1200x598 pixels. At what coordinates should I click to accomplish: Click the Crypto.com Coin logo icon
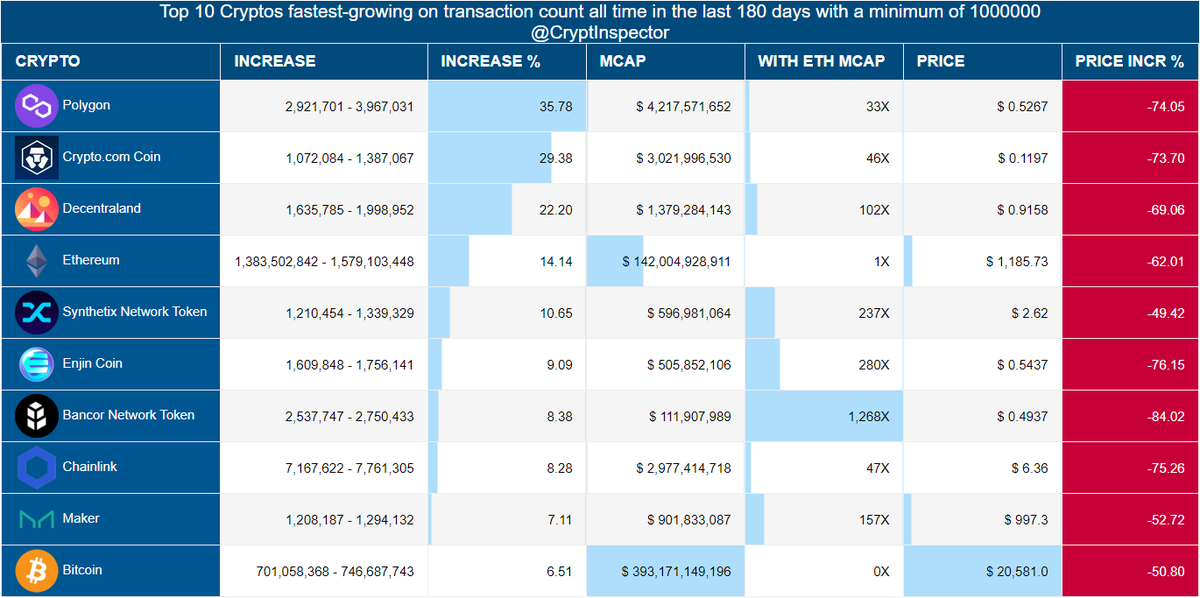click(37, 157)
